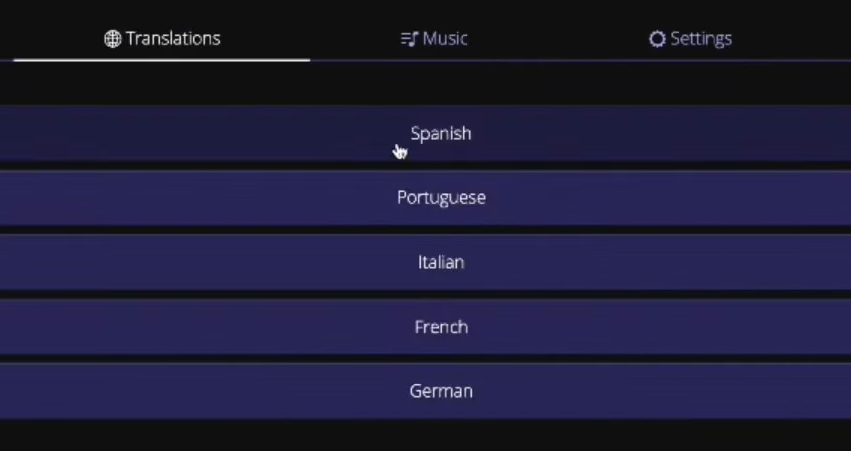Activate the highlighted Spanish row under cursor

pos(426,133)
